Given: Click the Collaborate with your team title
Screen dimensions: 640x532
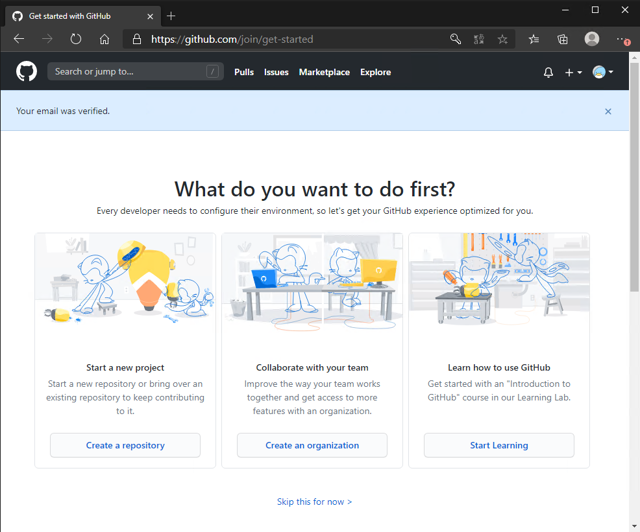Looking at the screenshot, I should 312,367.
